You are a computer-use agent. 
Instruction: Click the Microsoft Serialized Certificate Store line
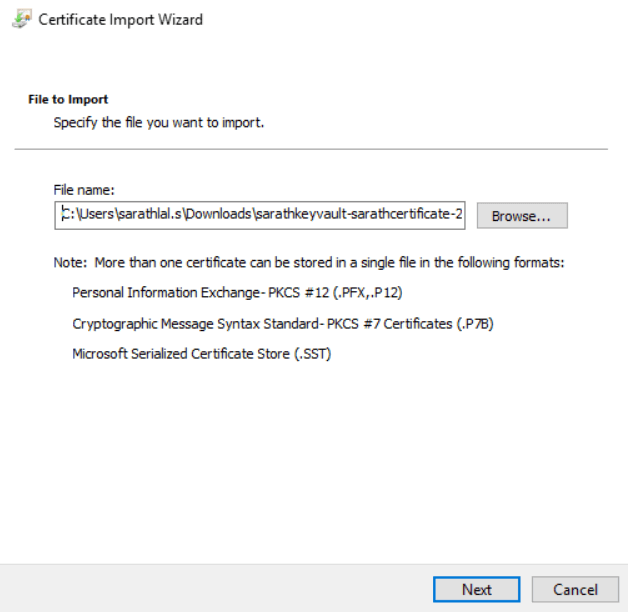click(200, 353)
